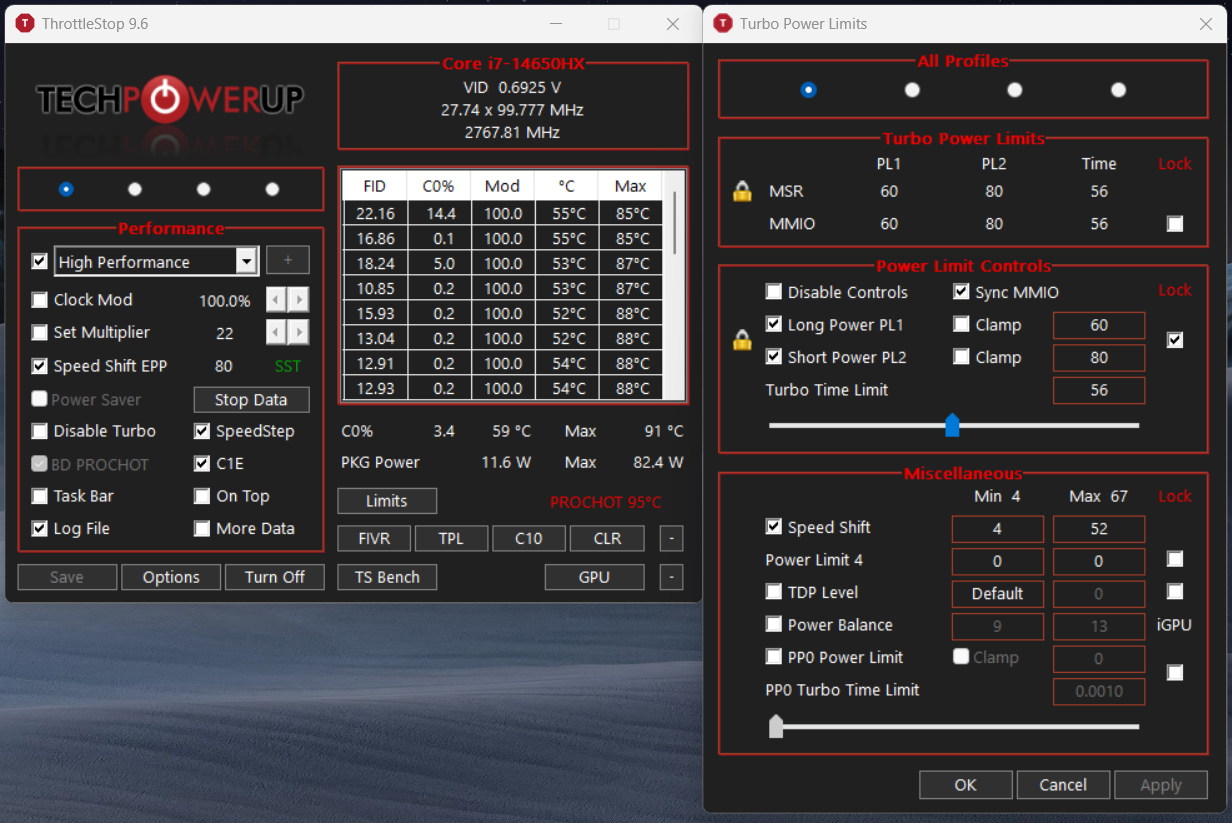Select the second profile radio in ThrottleStop
Image resolution: width=1232 pixels, height=823 pixels.
tap(135, 189)
